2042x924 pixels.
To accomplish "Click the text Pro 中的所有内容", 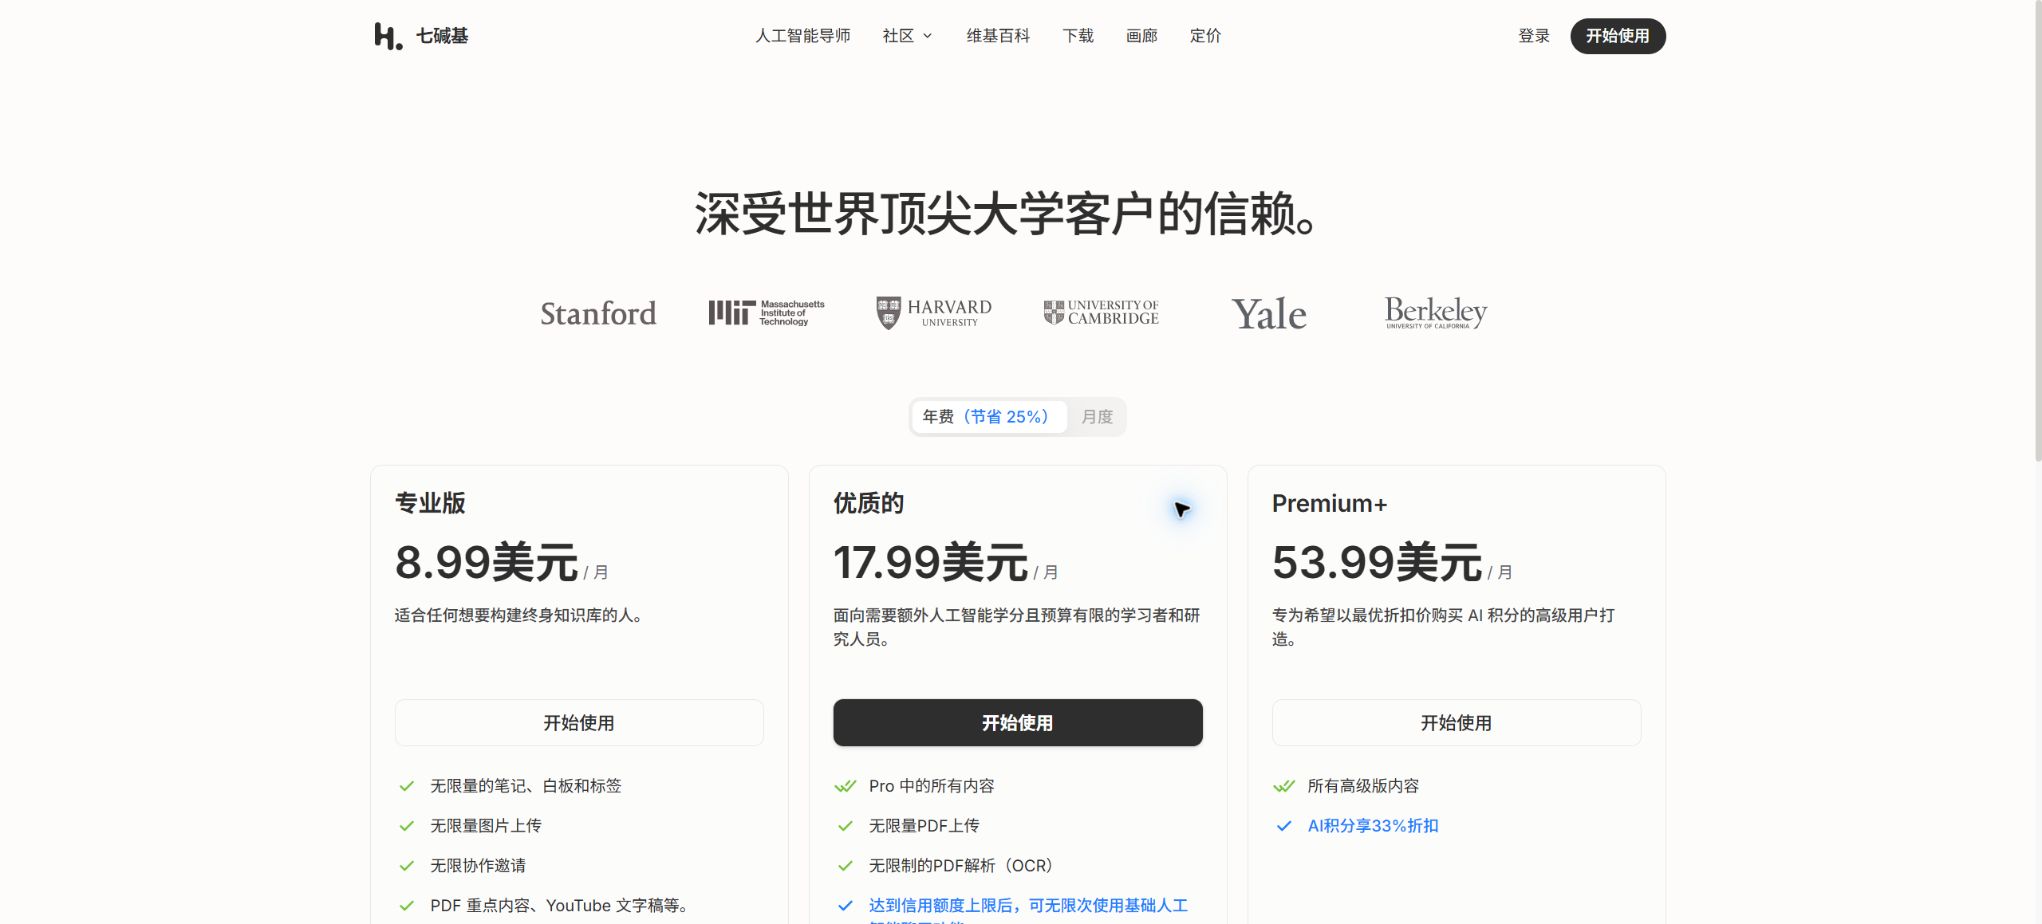I will (932, 786).
